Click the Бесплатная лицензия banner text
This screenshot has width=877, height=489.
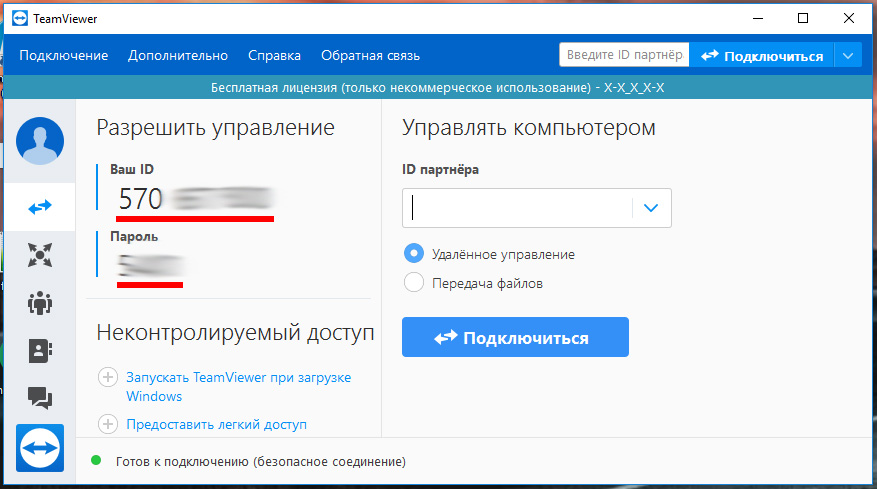437,88
